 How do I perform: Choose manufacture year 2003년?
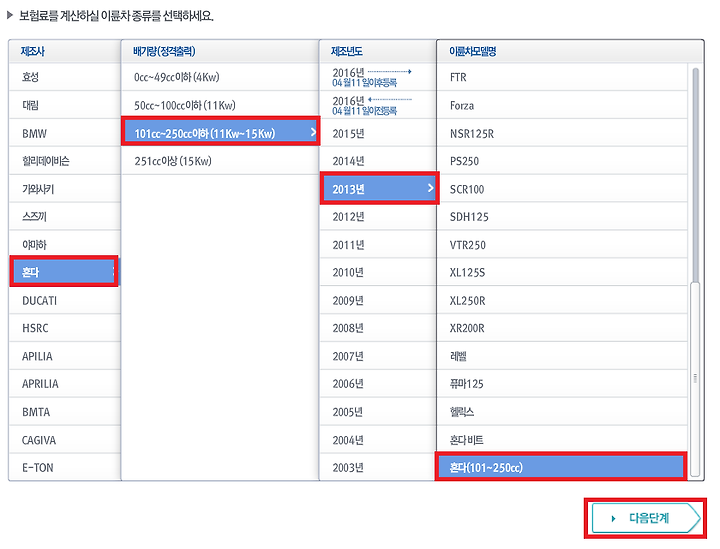click(378, 467)
